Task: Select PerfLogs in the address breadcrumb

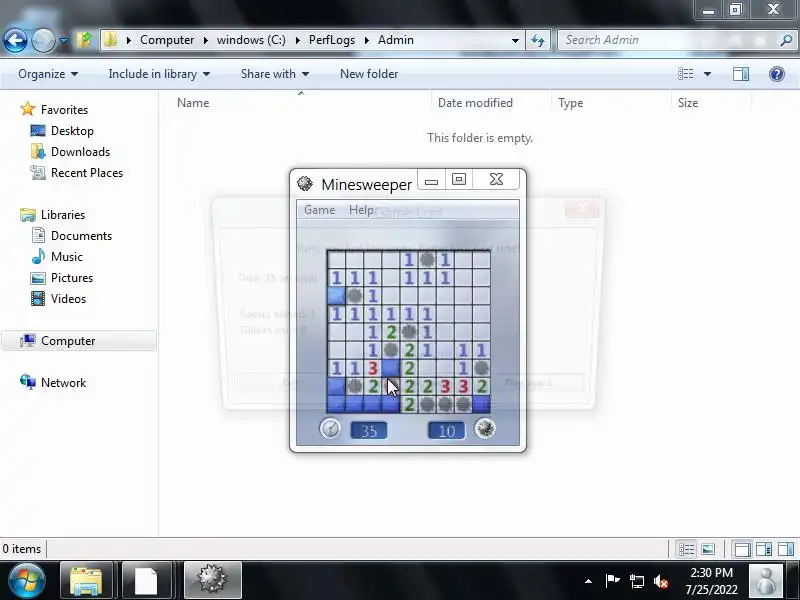Action: pos(332,40)
